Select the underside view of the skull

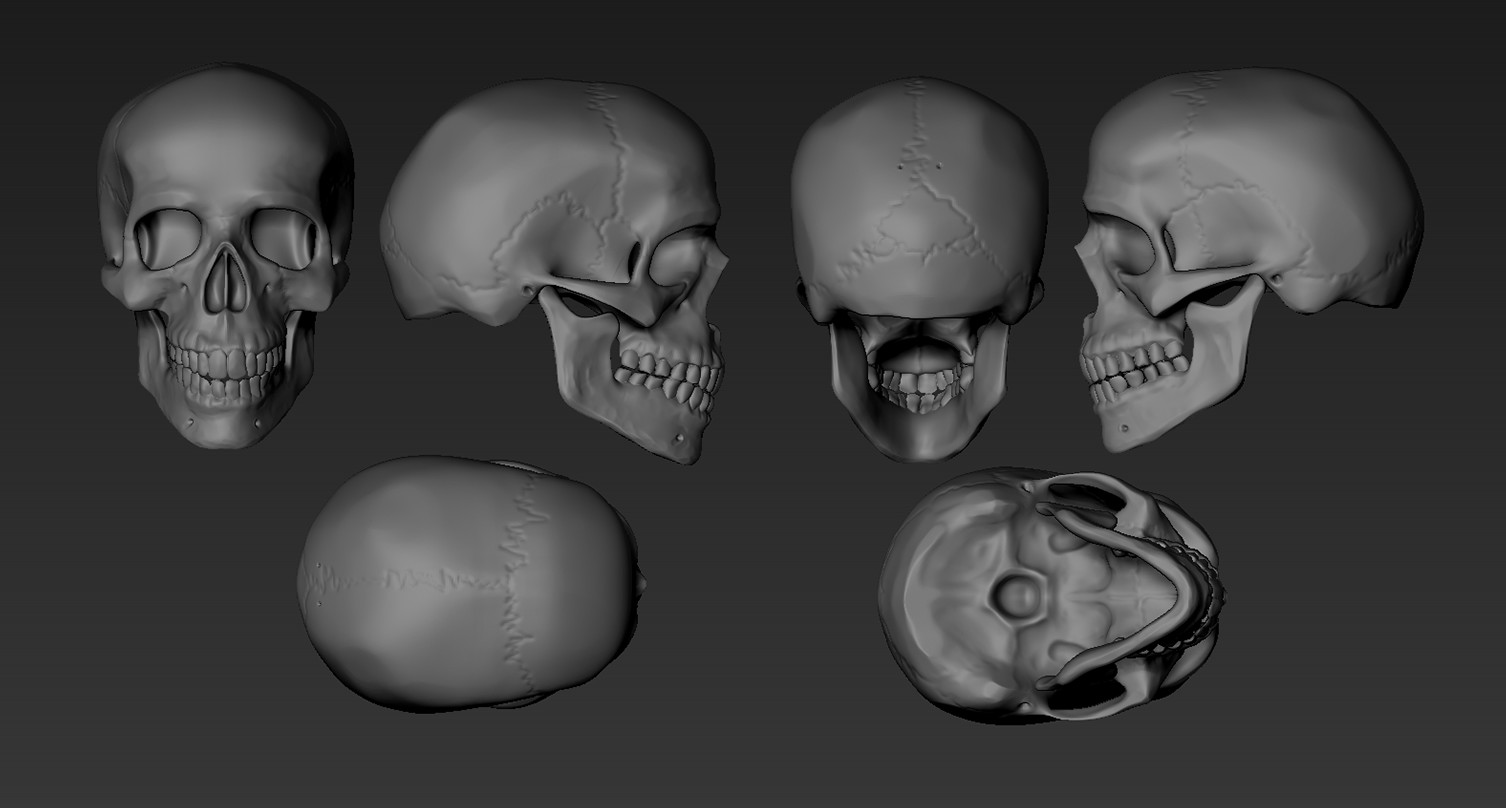point(1052,595)
